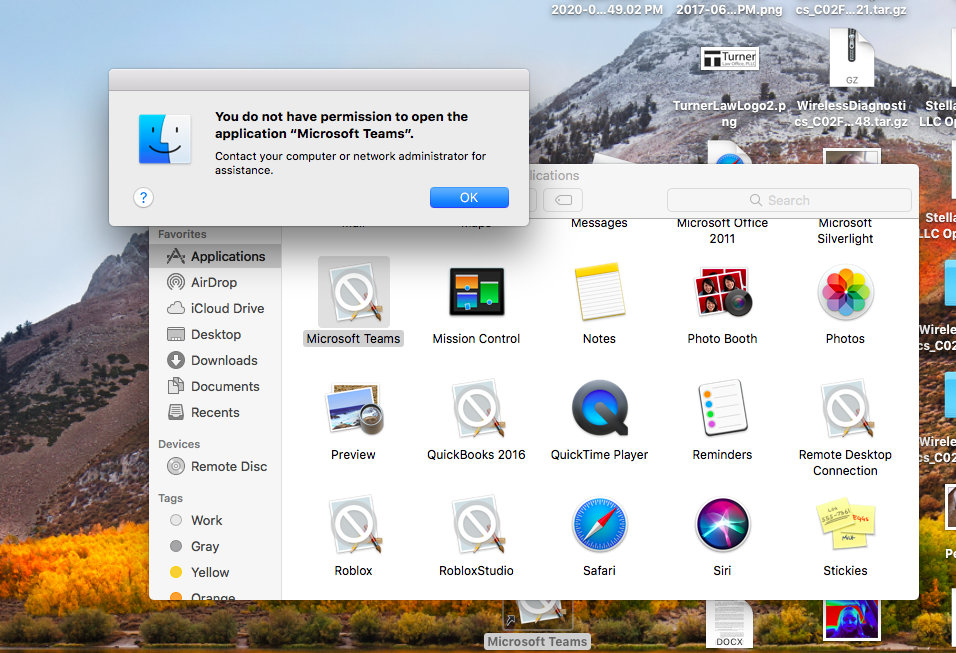956x653 pixels.
Task: Click OK in the permission dialog
Action: pos(469,198)
